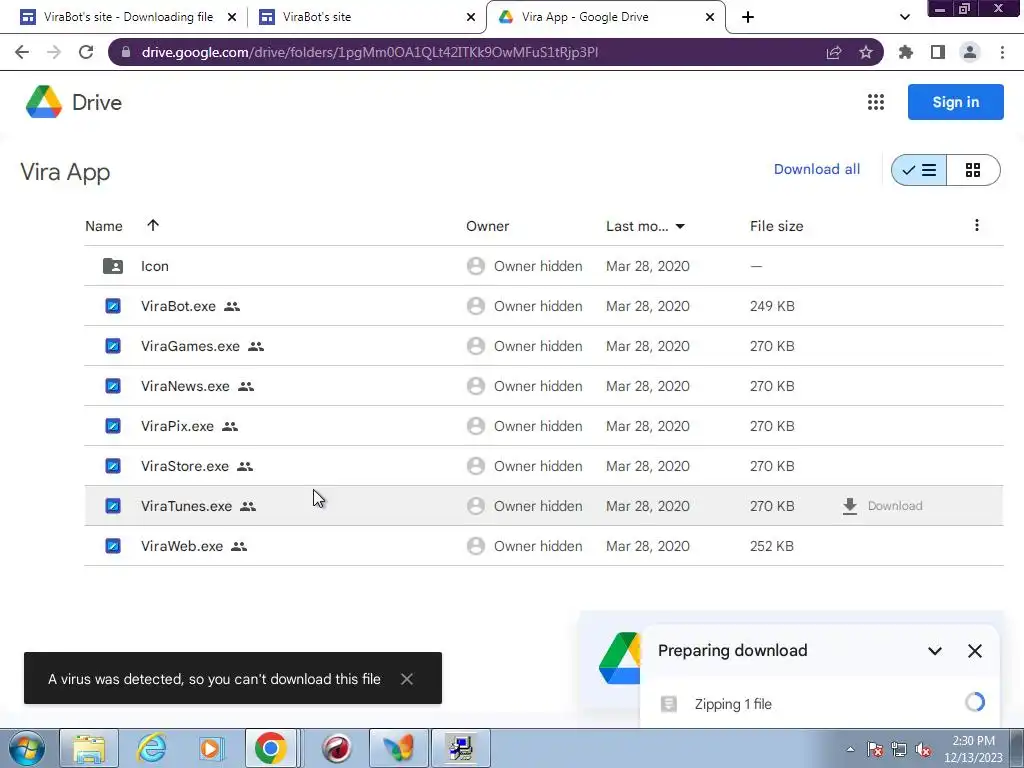Viewport: 1024px width, 768px height.
Task: Switch to list layout view
Action: [919, 170]
